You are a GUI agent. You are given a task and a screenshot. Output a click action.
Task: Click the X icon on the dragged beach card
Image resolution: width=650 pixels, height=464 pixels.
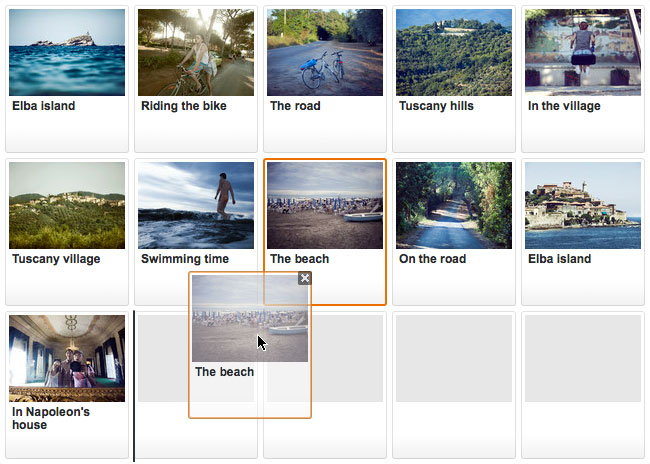[305, 278]
